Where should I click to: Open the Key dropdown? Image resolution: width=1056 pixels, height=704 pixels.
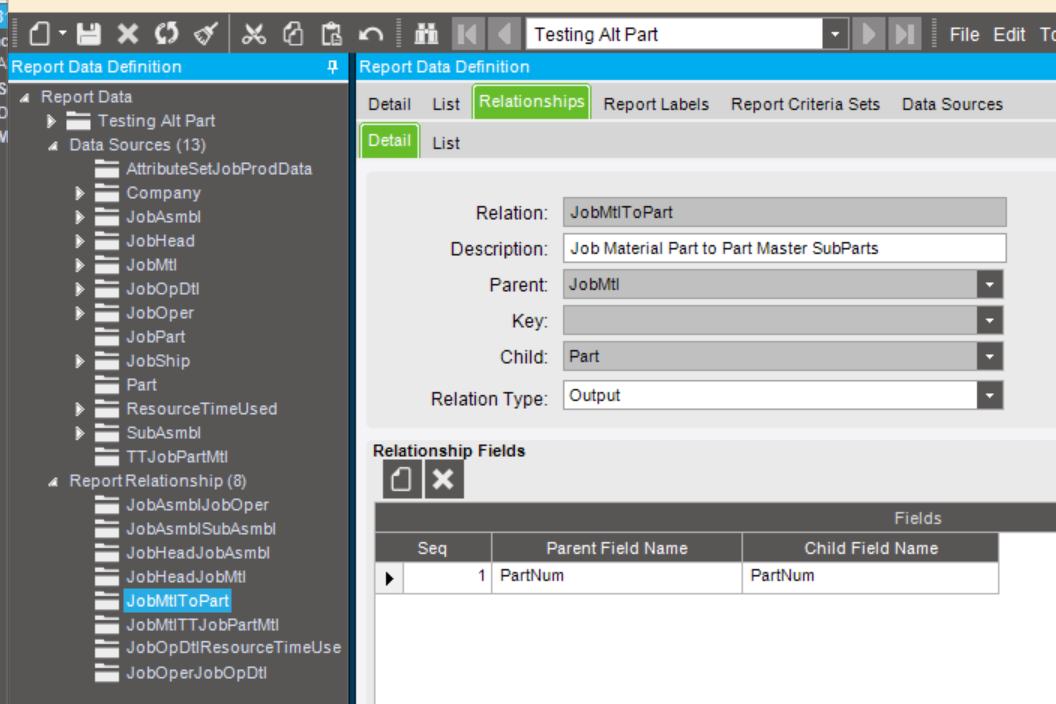click(x=989, y=321)
